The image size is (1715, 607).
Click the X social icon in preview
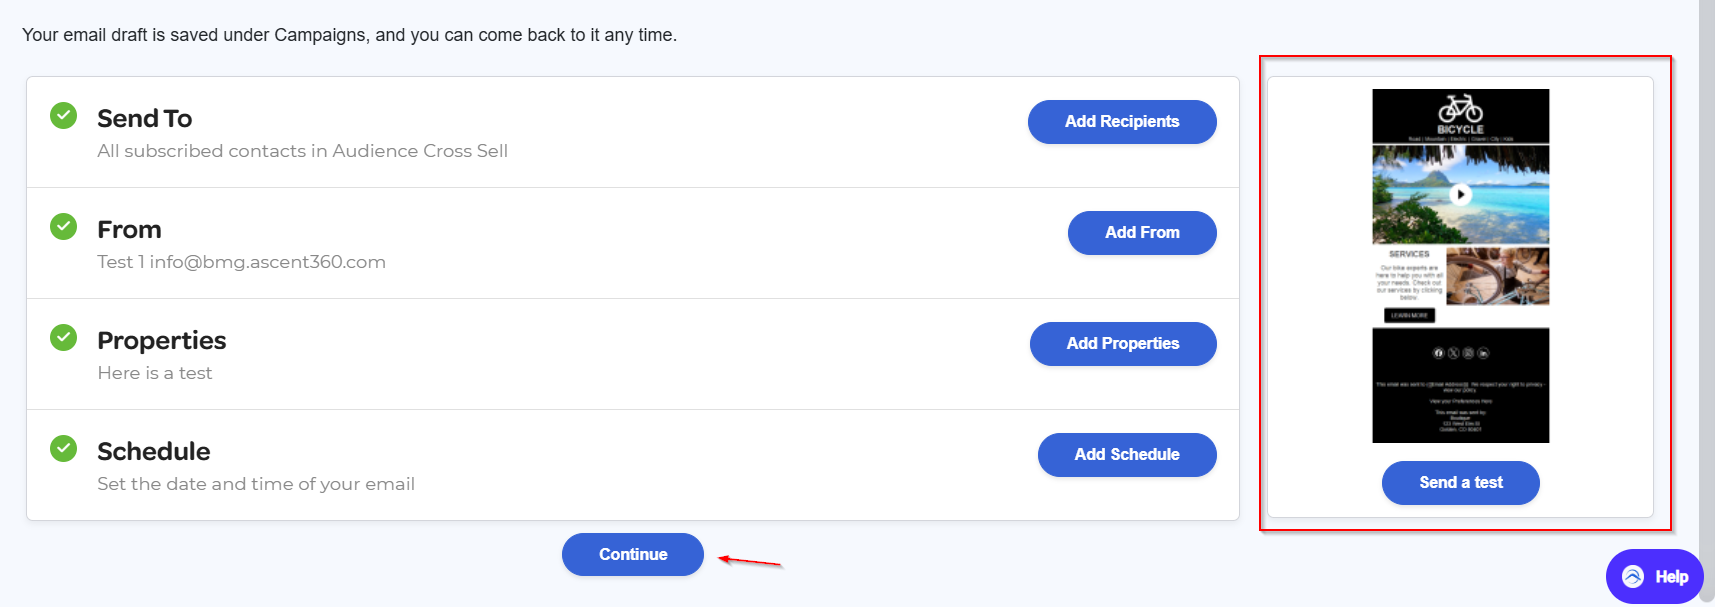tap(1454, 353)
